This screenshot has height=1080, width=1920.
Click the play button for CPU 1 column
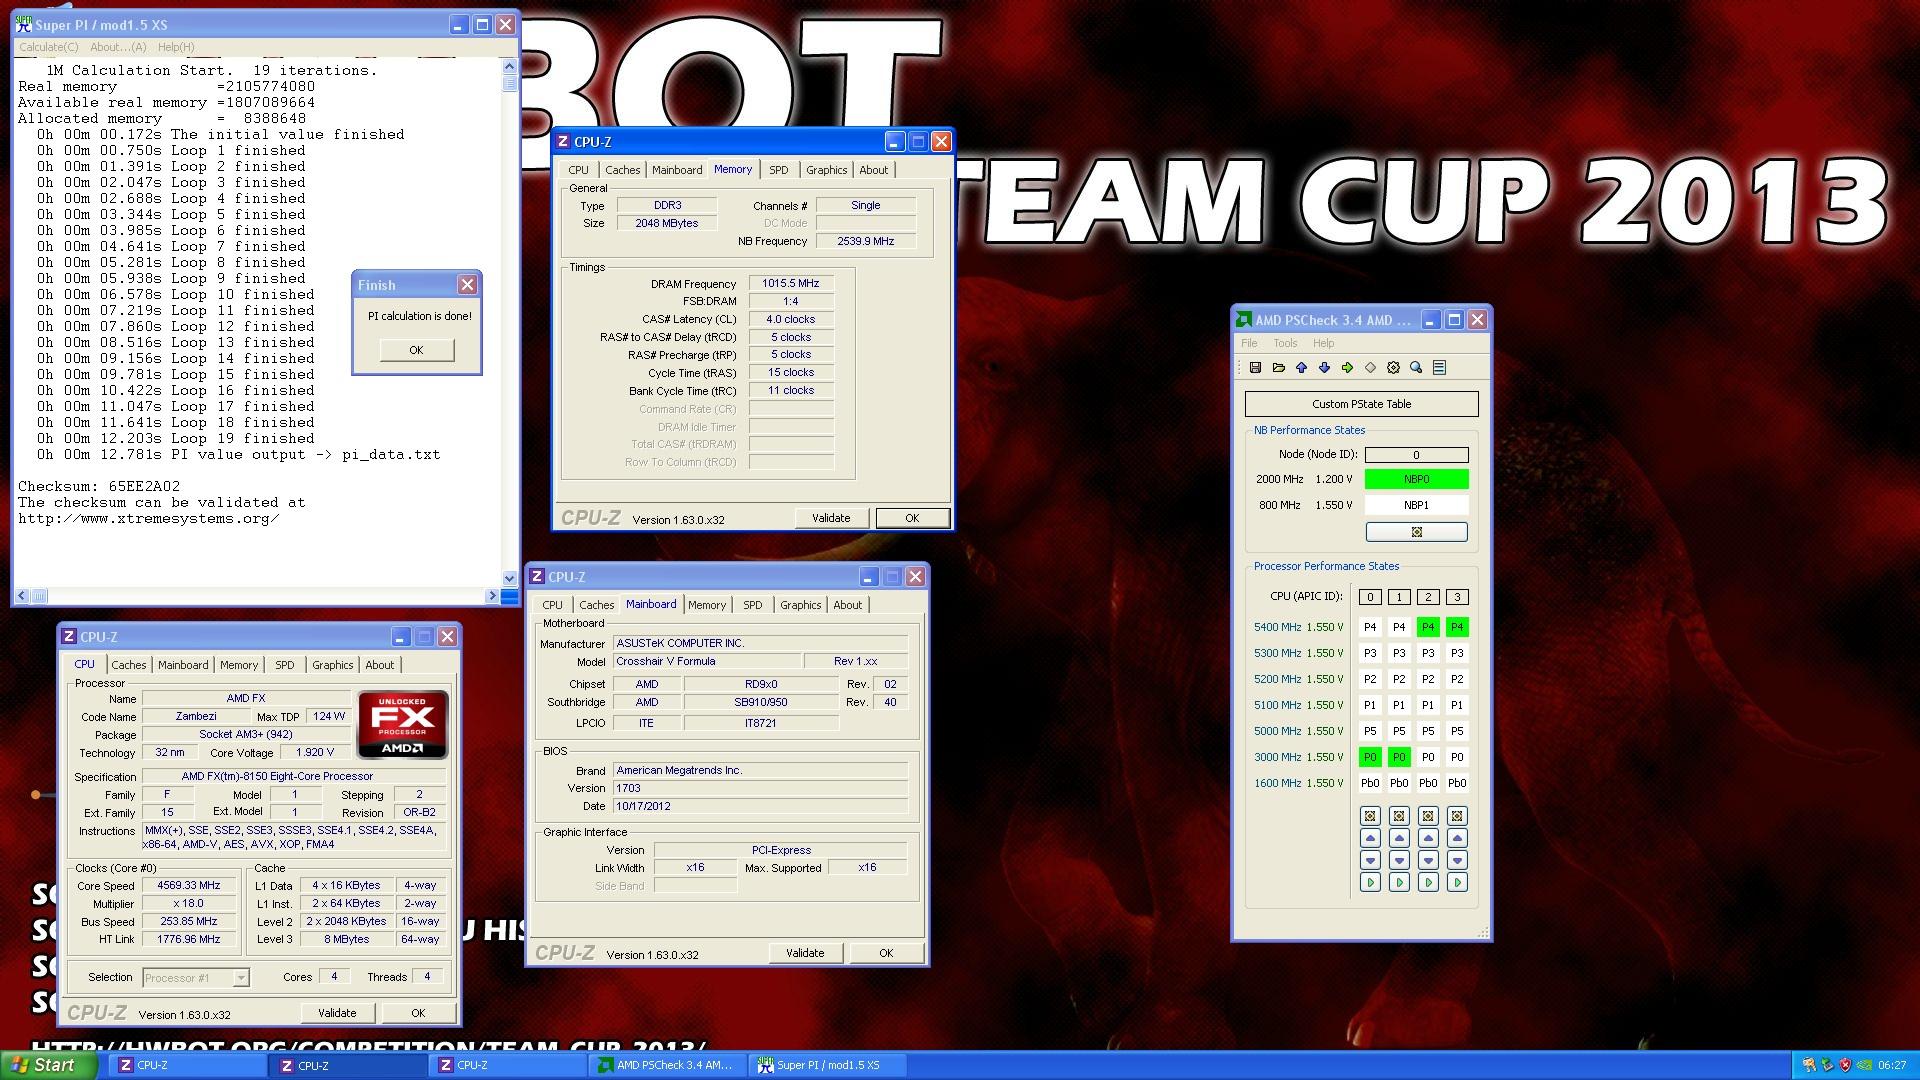(x=1399, y=882)
